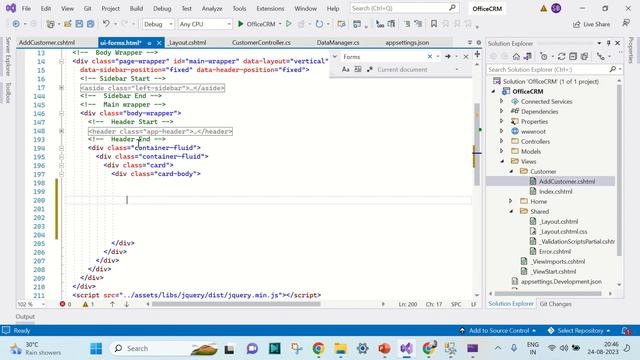Click the errors count icon in editor status
The width and height of the screenshot is (640, 360).
pyautogui.click(x=62, y=304)
